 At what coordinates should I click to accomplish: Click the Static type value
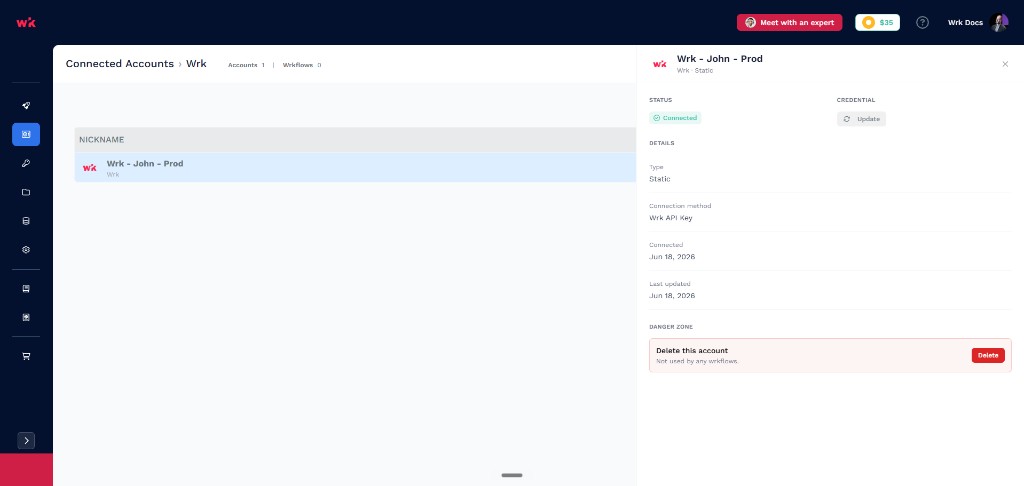point(660,179)
